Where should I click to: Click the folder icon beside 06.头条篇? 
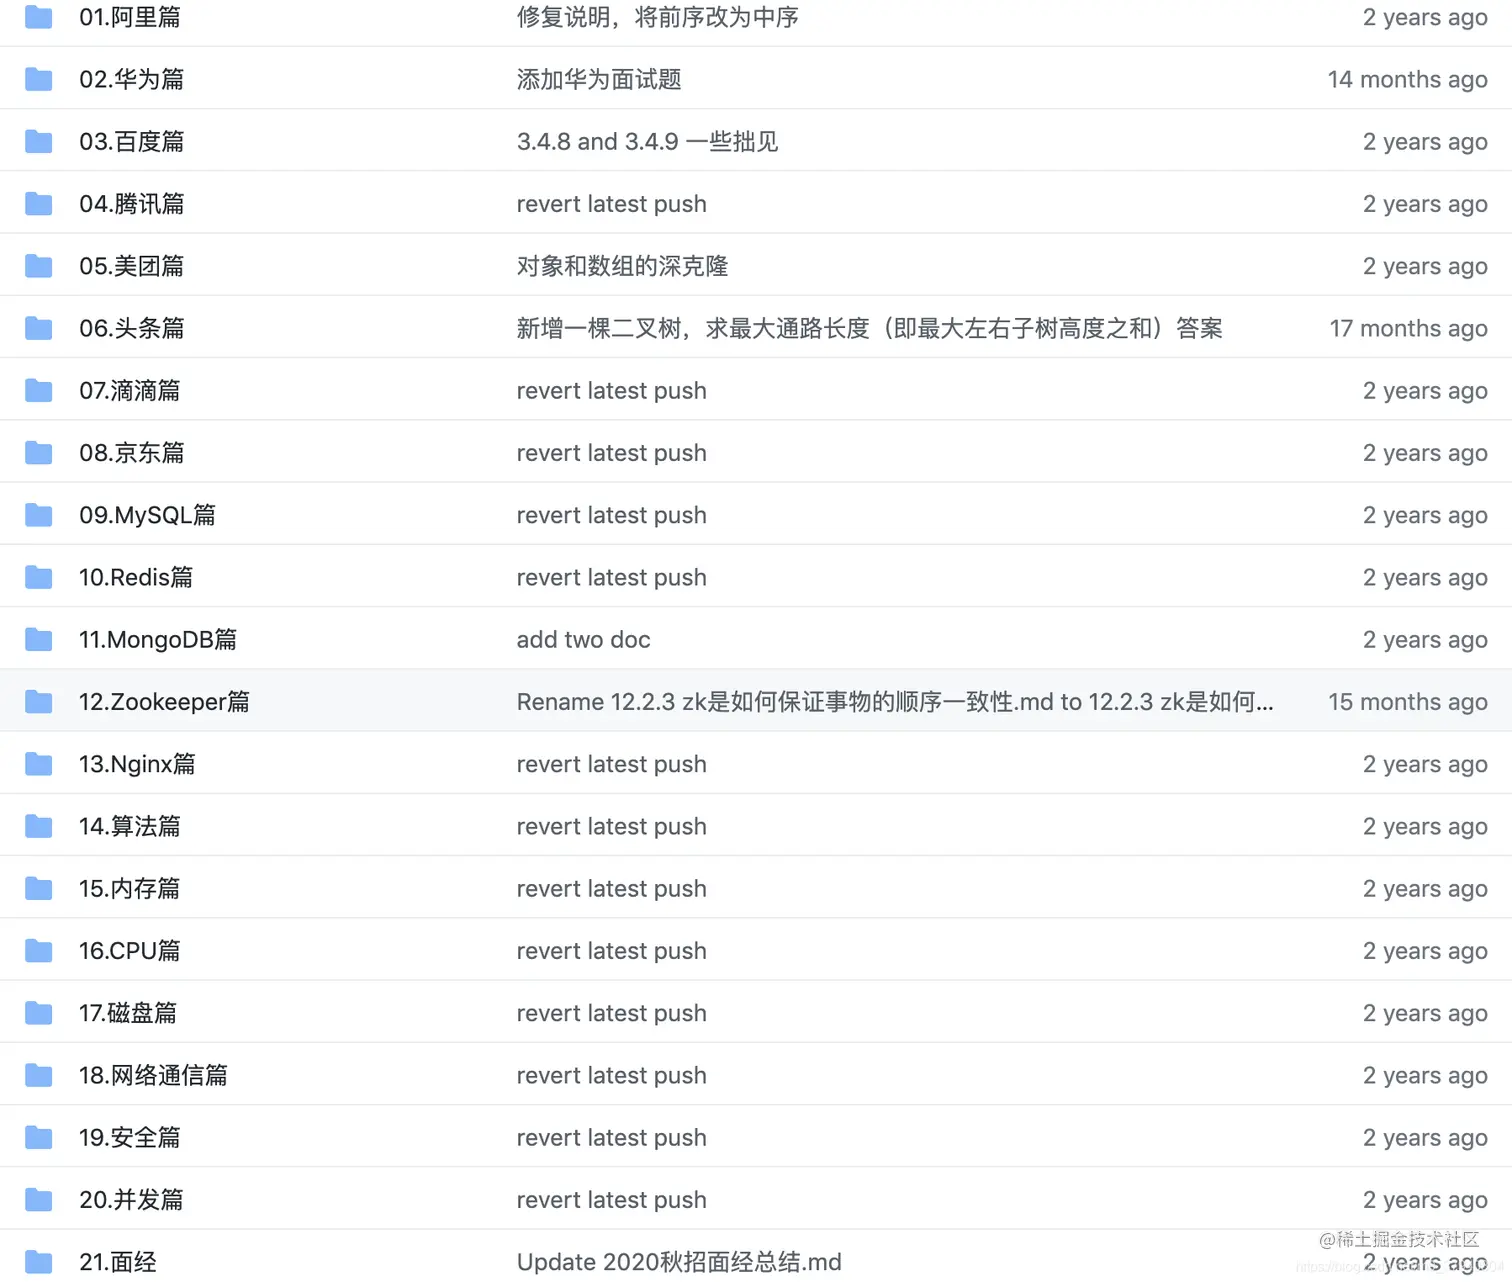point(38,328)
